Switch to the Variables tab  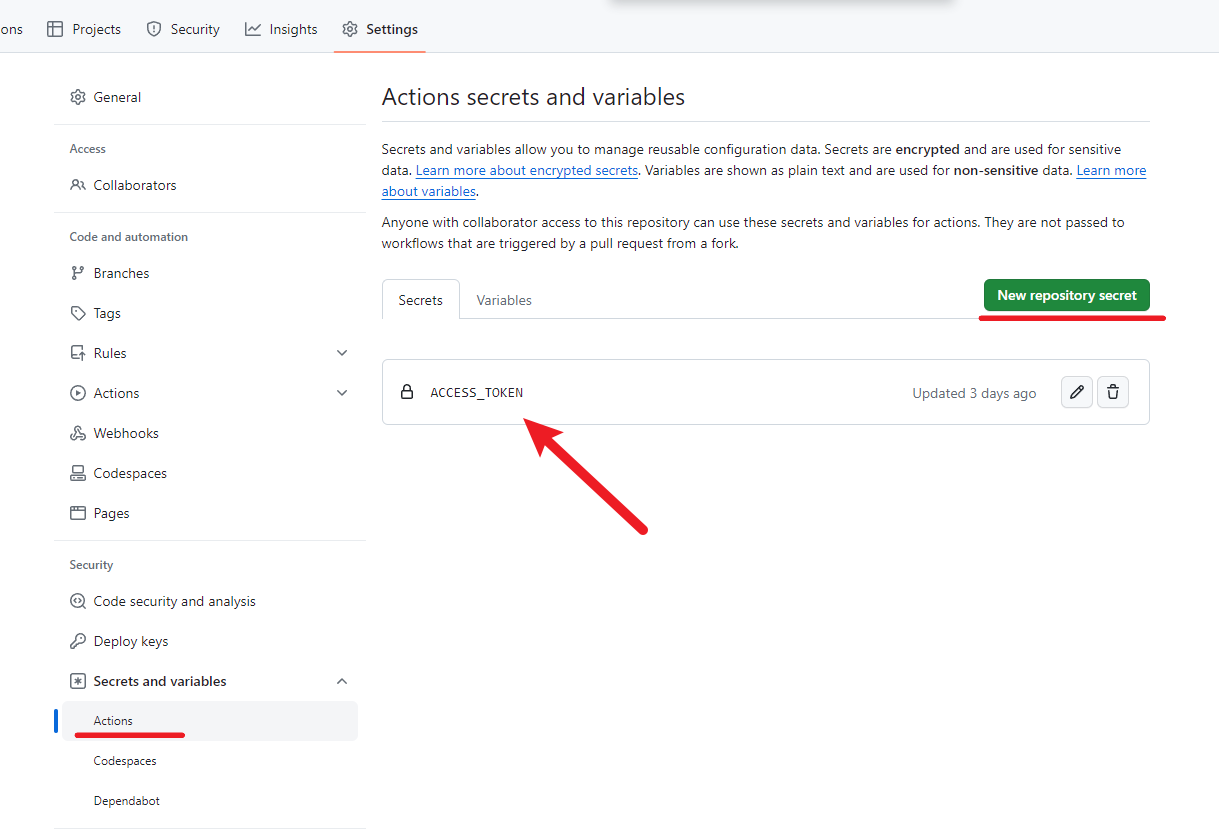504,300
